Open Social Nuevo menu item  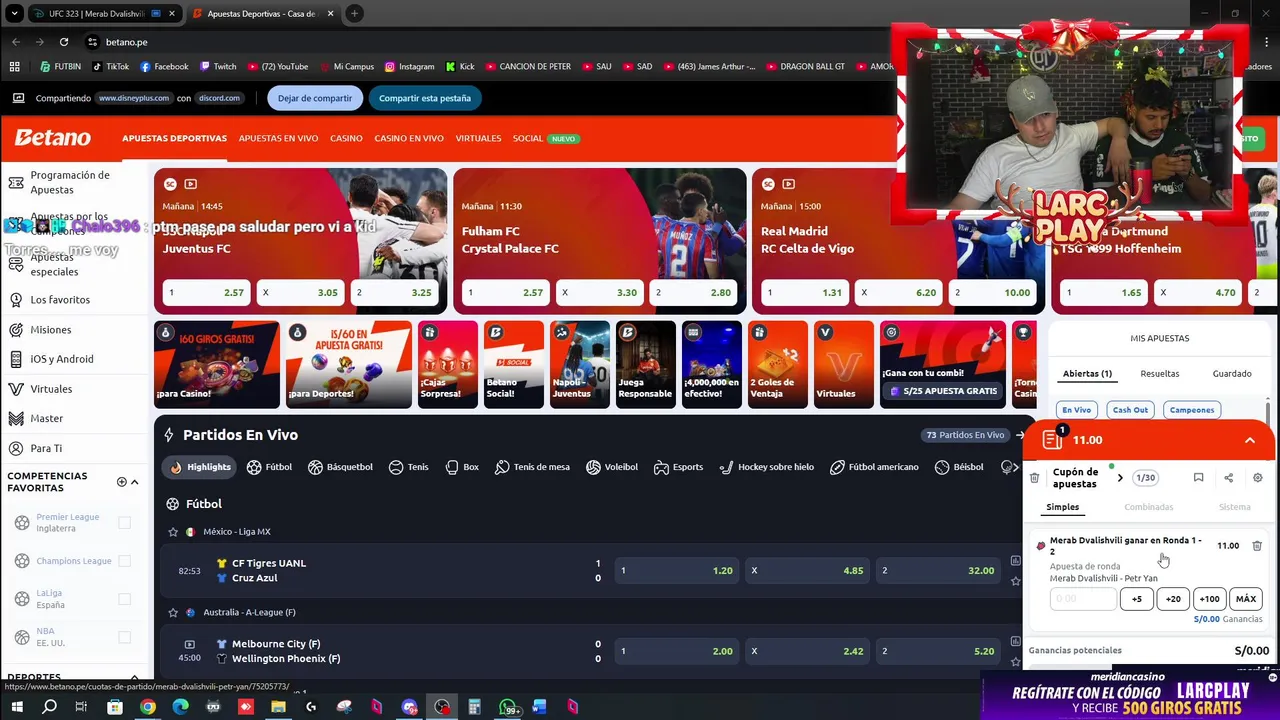pyautogui.click(x=546, y=138)
